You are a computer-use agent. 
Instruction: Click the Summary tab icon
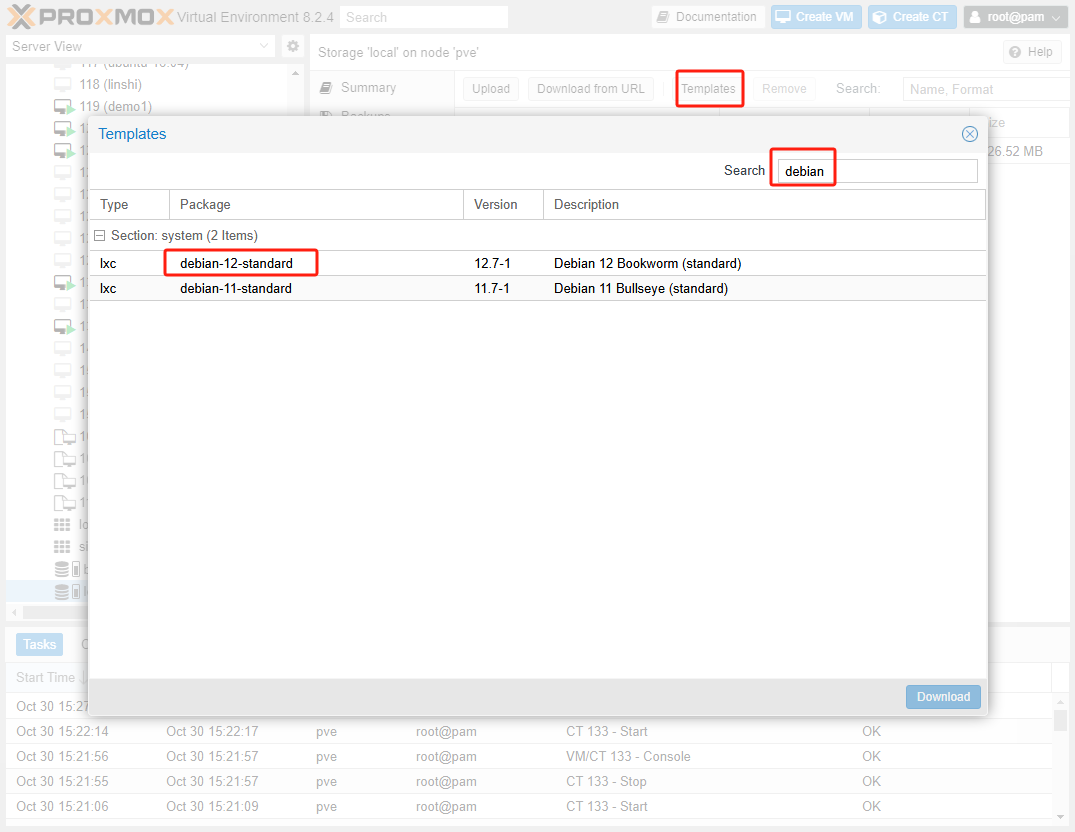click(x=326, y=88)
